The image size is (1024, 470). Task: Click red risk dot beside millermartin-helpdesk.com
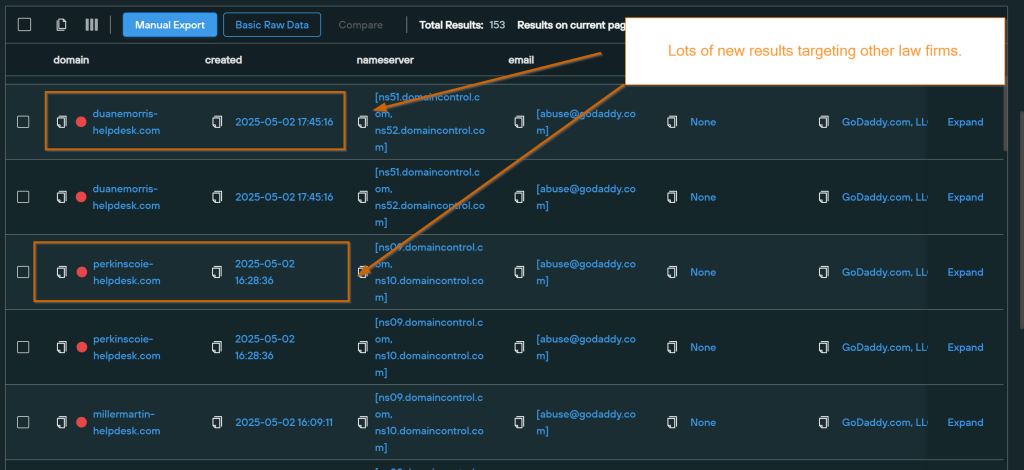point(82,422)
